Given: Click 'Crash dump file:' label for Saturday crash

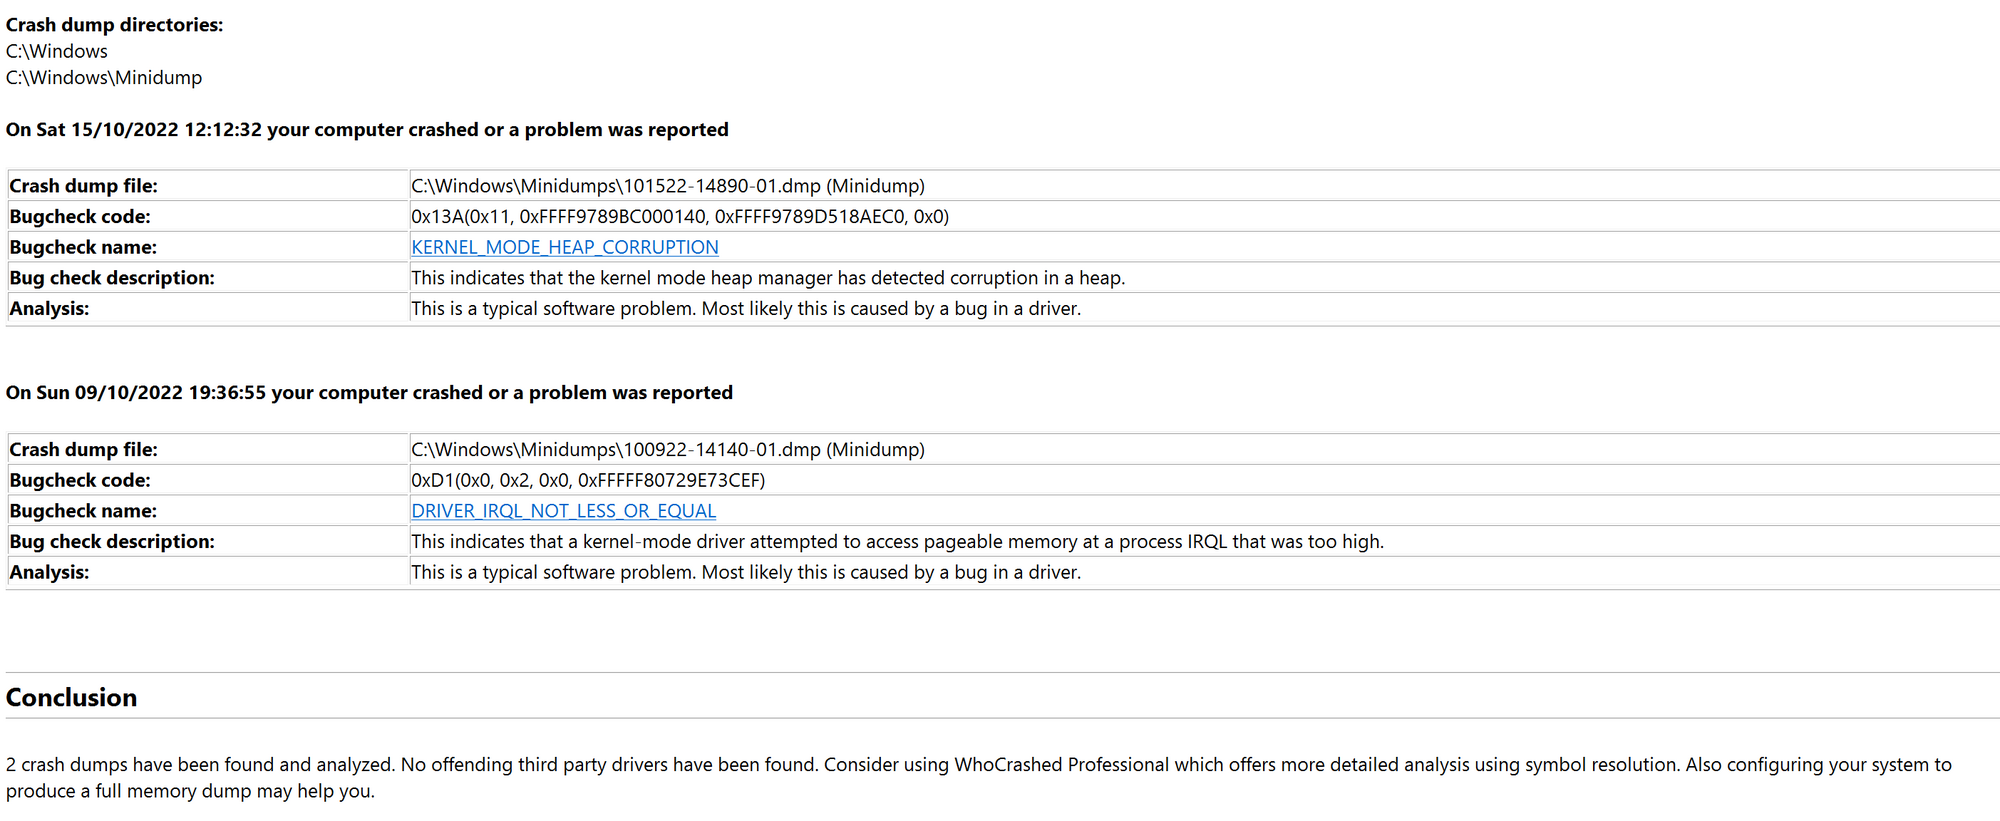Looking at the screenshot, I should pyautogui.click(x=84, y=186).
